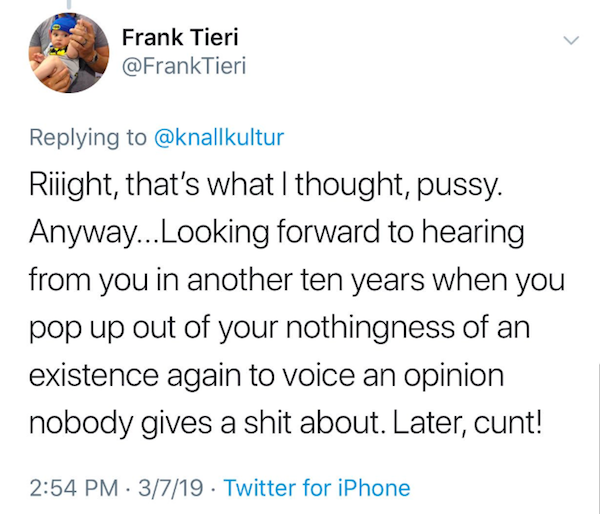Visit the @knallkultur mention link

219,137
